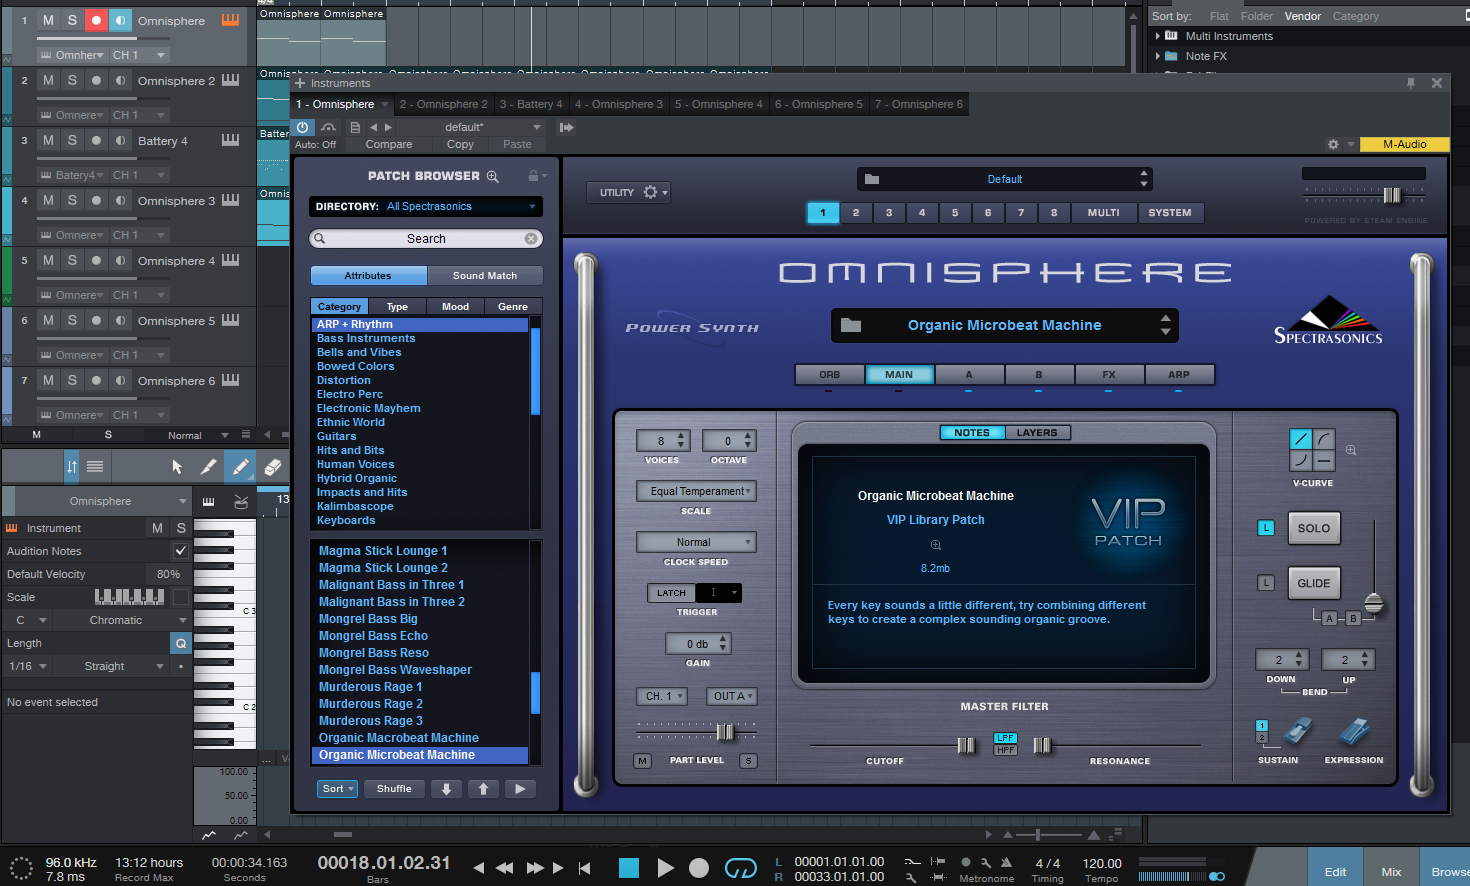
Task: Click the magnifier next to V-Curve
Action: 1351,450
